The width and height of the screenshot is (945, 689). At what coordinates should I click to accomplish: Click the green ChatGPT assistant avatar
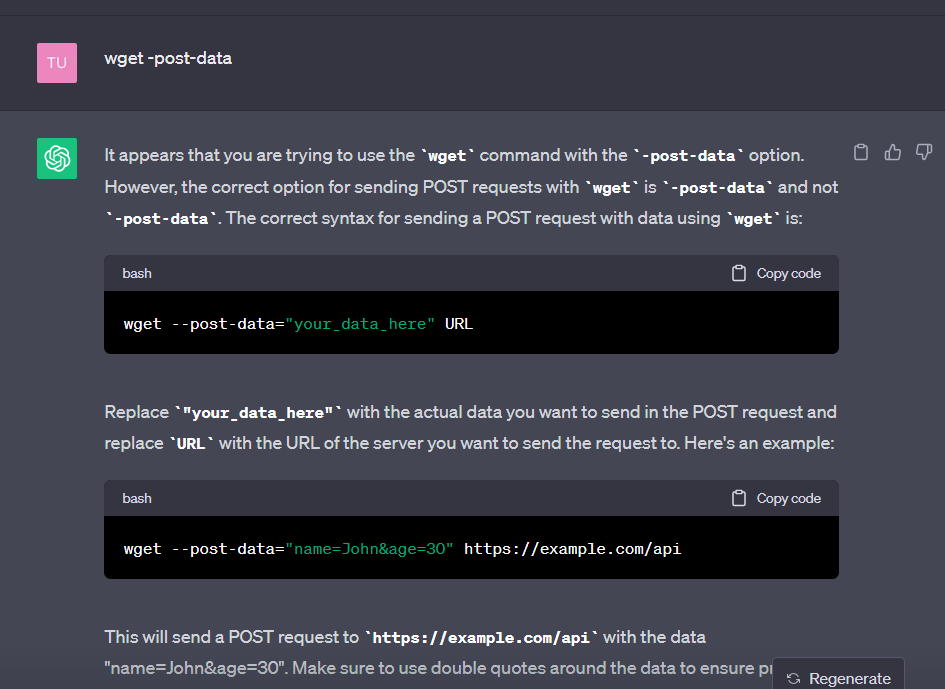point(57,158)
